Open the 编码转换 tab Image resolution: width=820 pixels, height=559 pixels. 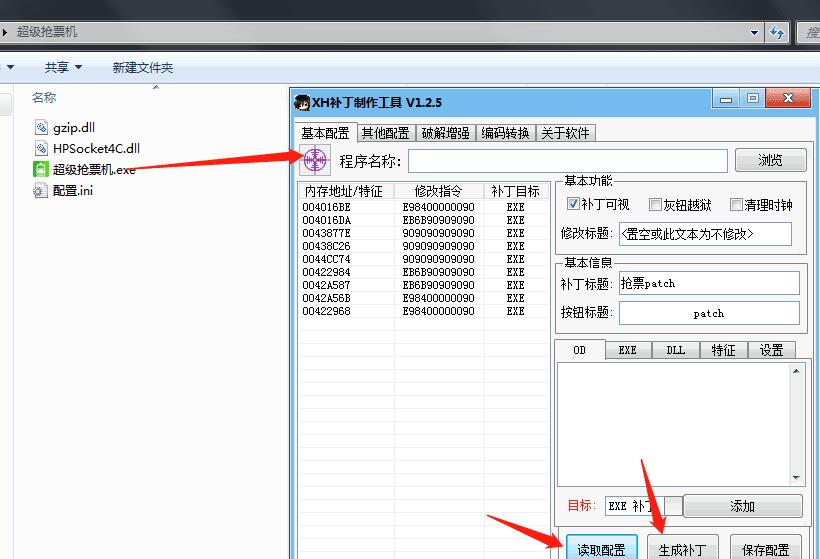click(505, 133)
